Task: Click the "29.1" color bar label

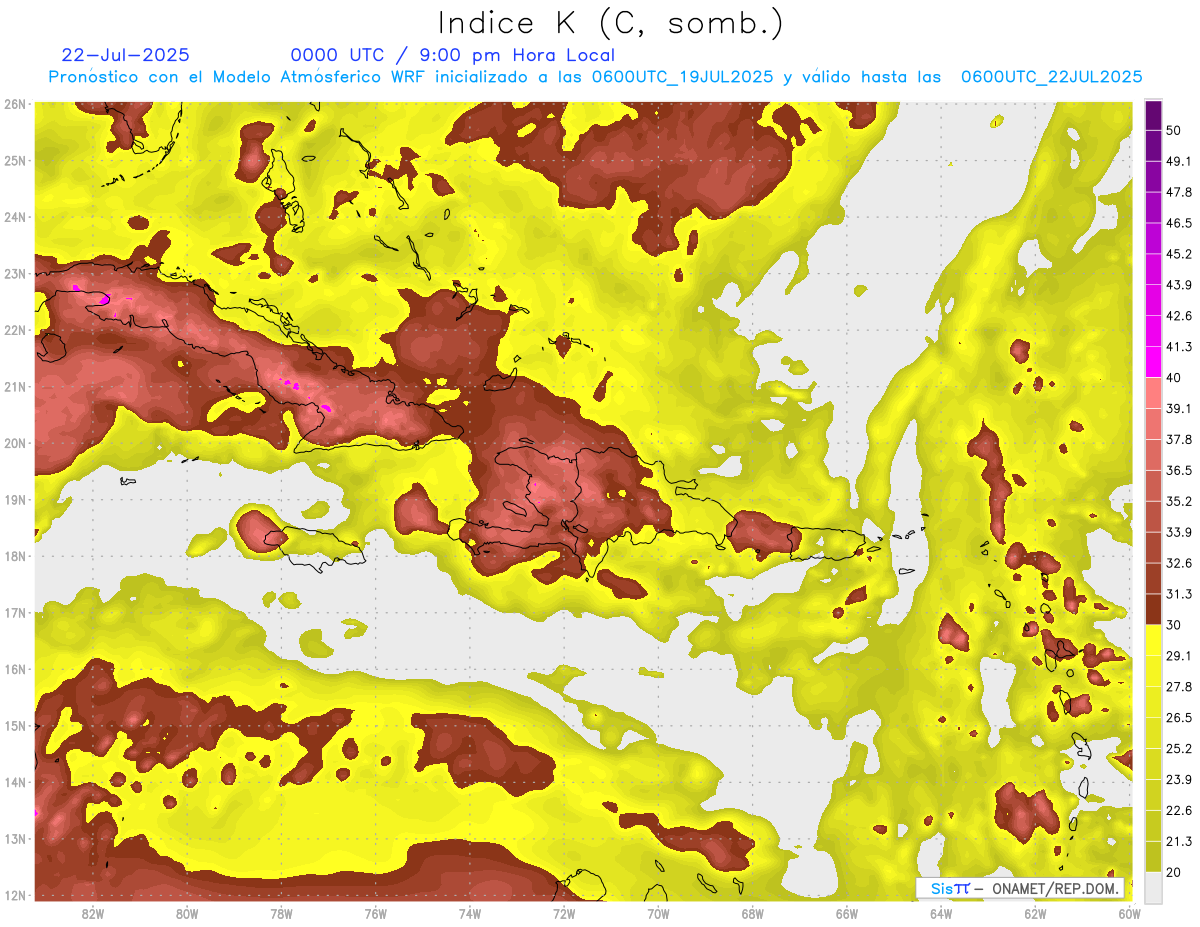Action: 1178,655
